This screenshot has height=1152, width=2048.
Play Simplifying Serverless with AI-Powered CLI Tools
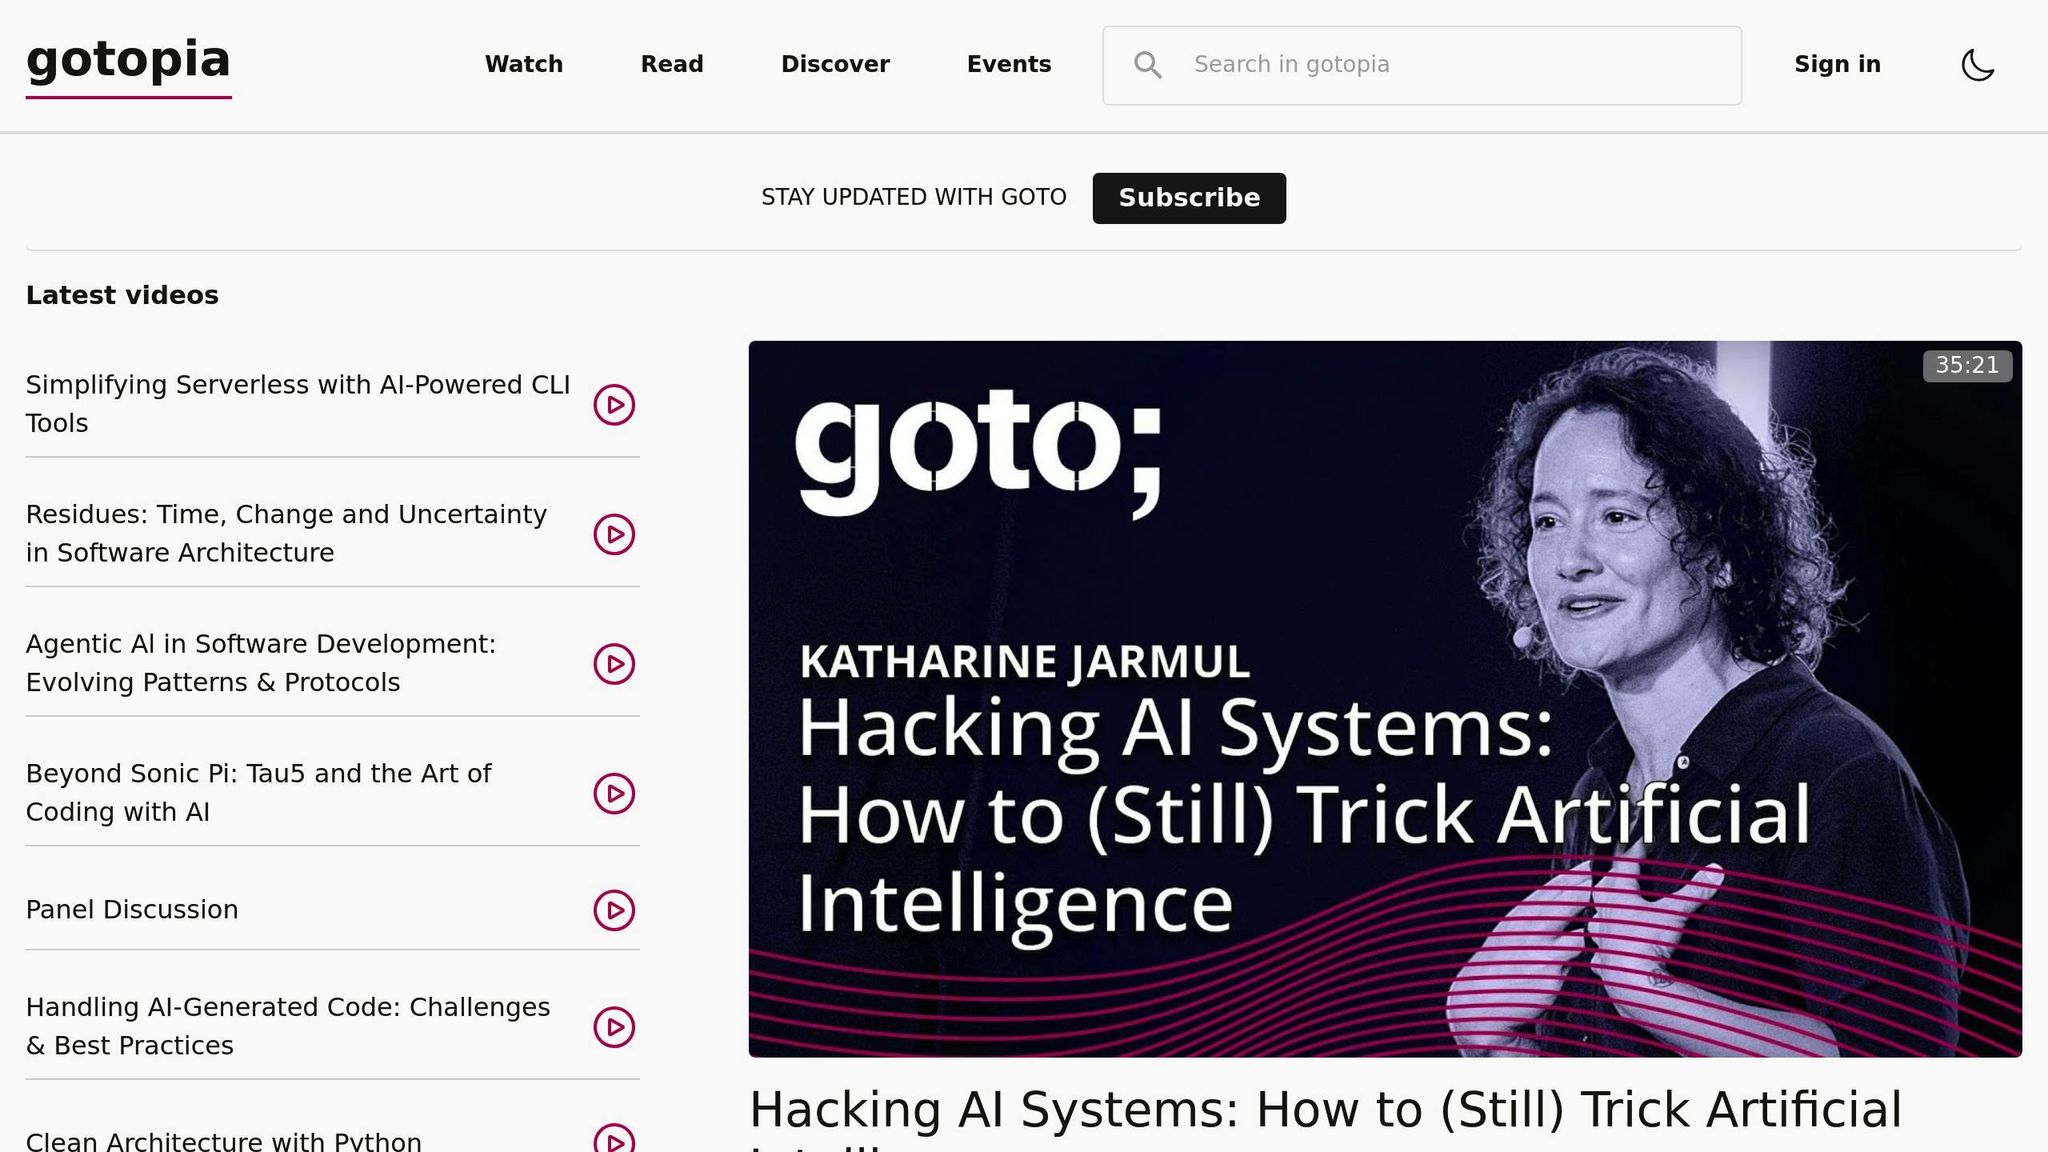click(614, 405)
